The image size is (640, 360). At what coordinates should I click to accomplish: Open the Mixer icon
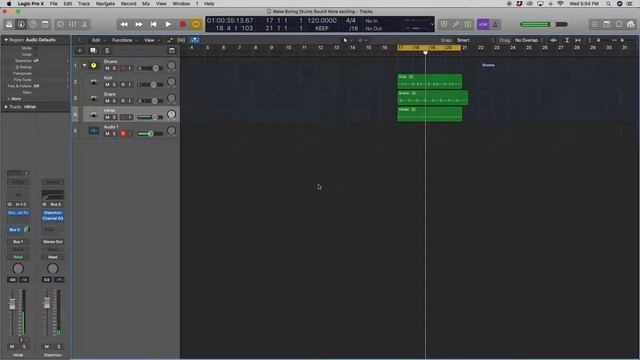point(72,24)
